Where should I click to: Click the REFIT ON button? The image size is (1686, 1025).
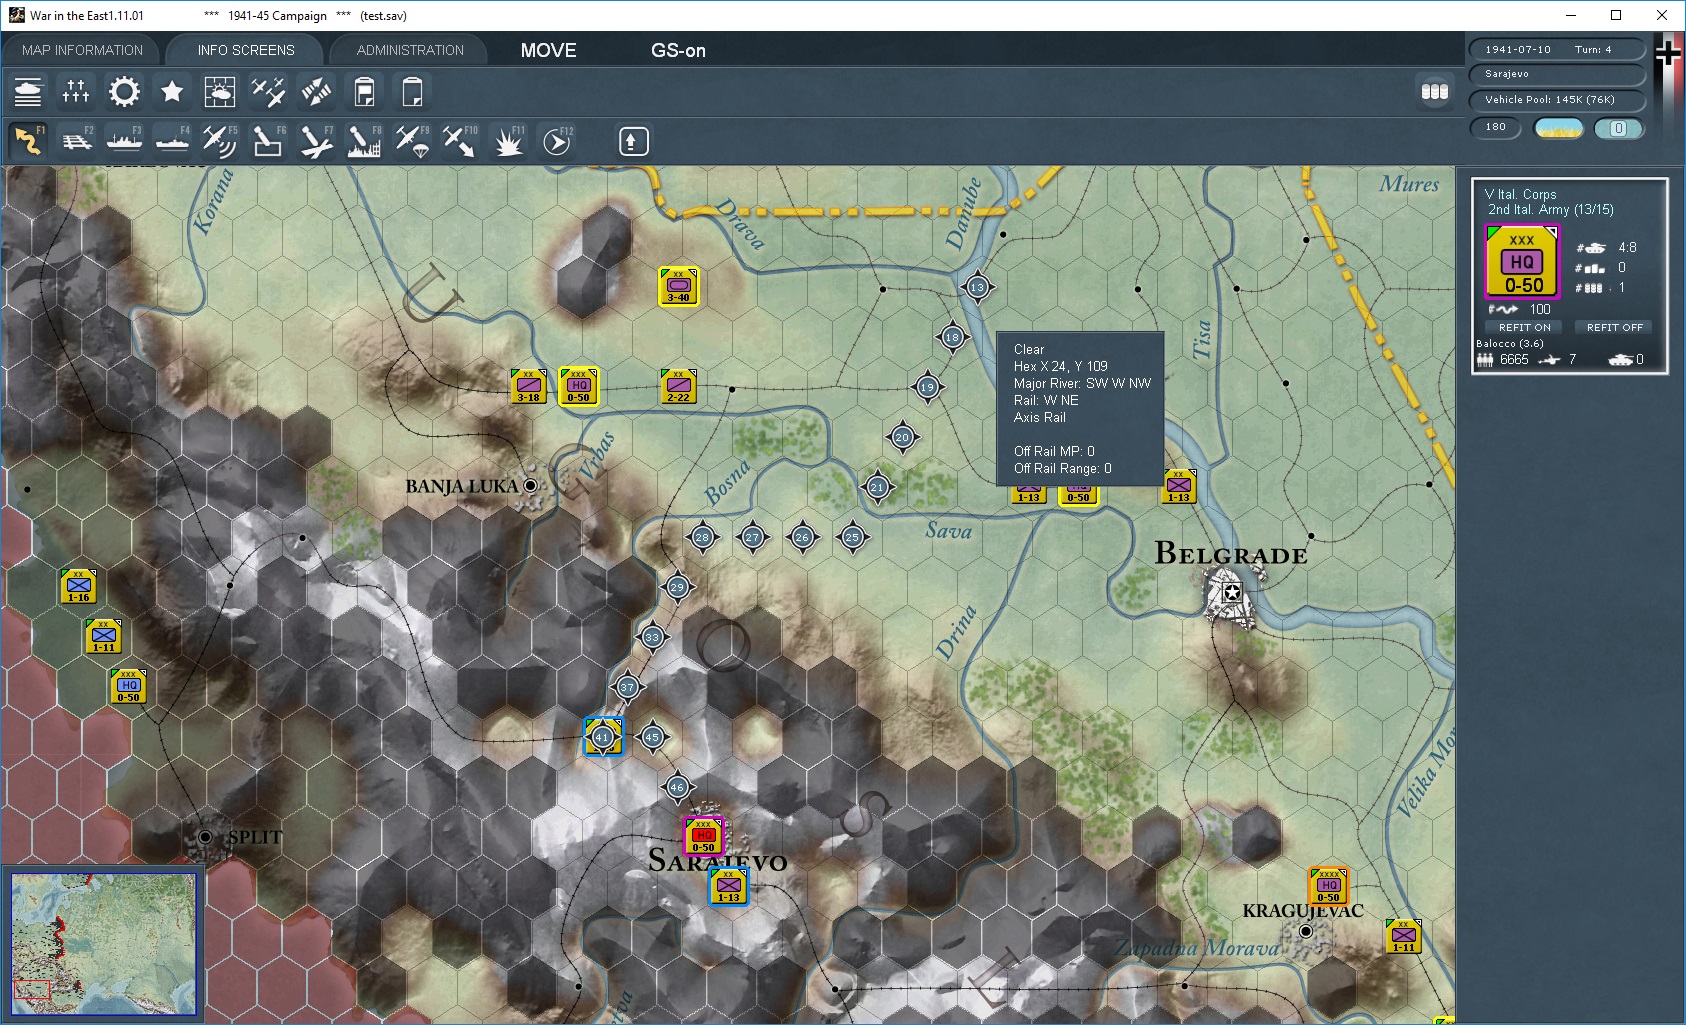[x=1524, y=327]
